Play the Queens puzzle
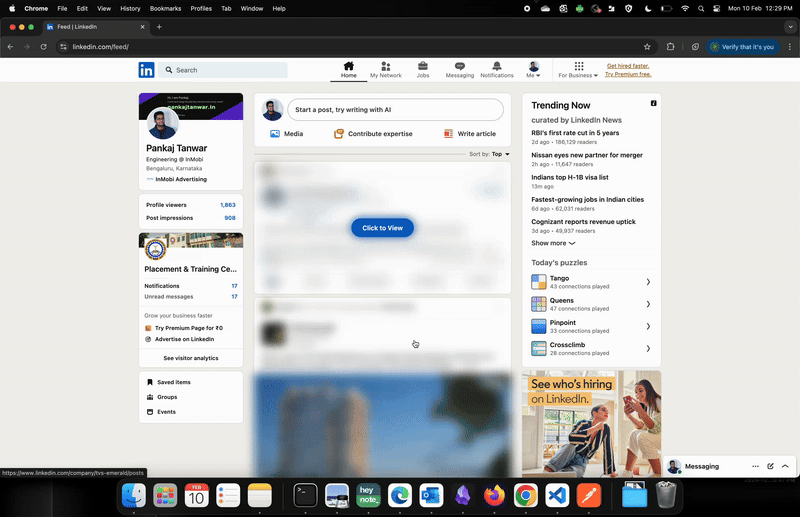800x517 pixels. click(x=591, y=304)
